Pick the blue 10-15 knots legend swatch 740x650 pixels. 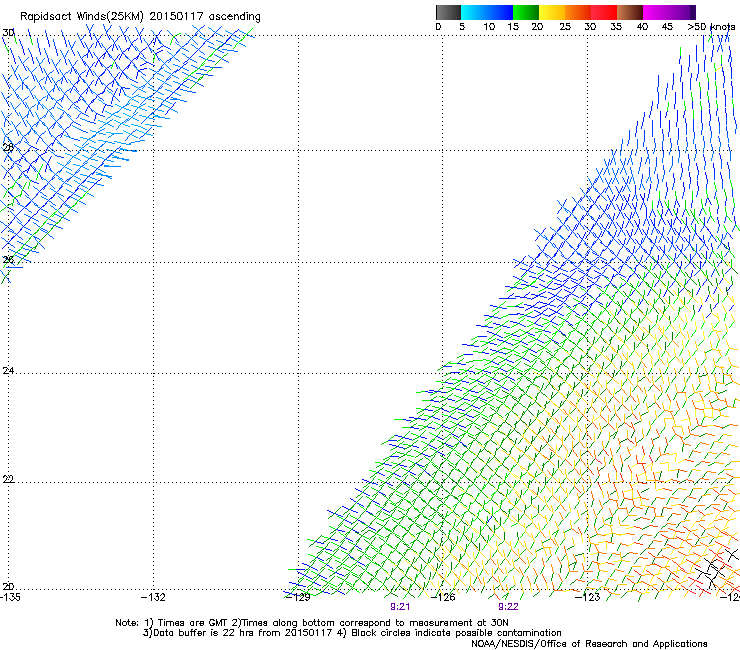[500, 12]
